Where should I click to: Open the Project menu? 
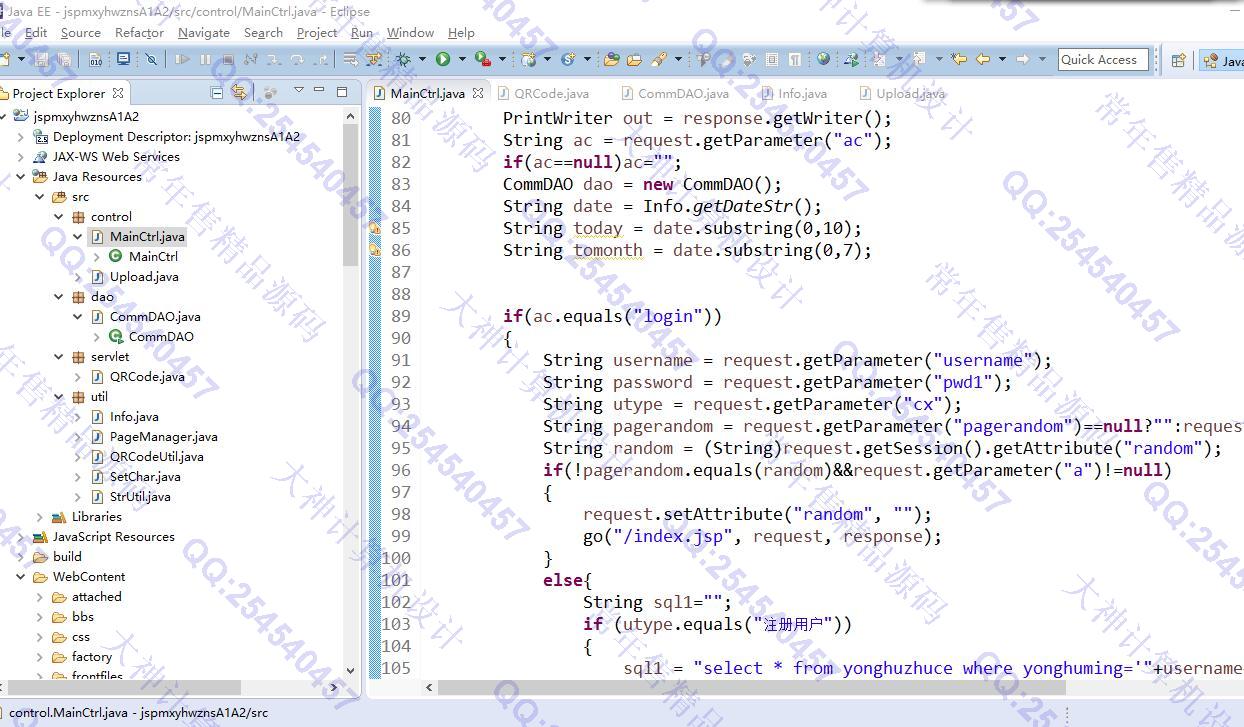click(x=317, y=32)
